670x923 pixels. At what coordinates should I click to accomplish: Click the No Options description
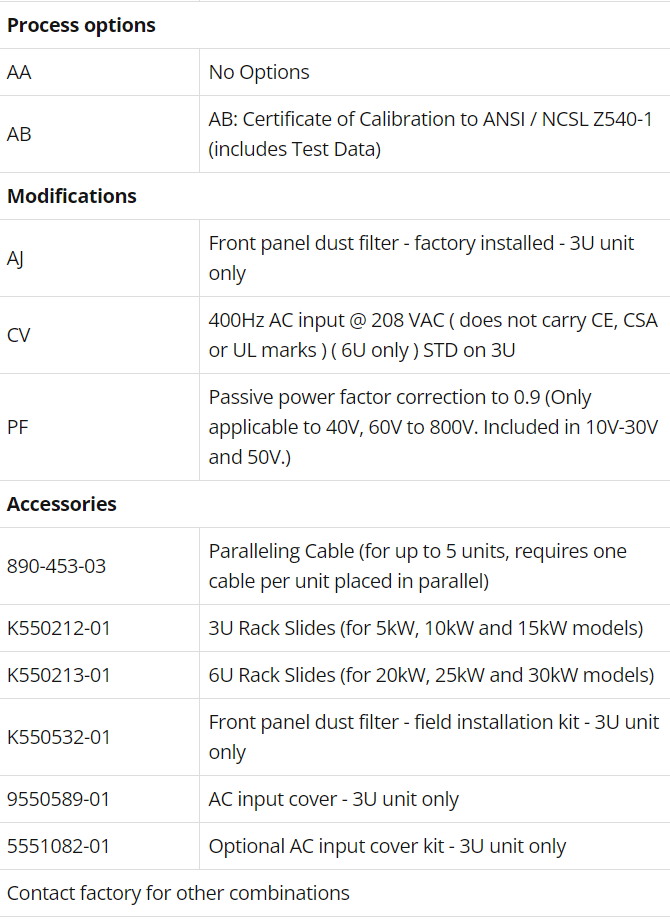point(259,72)
